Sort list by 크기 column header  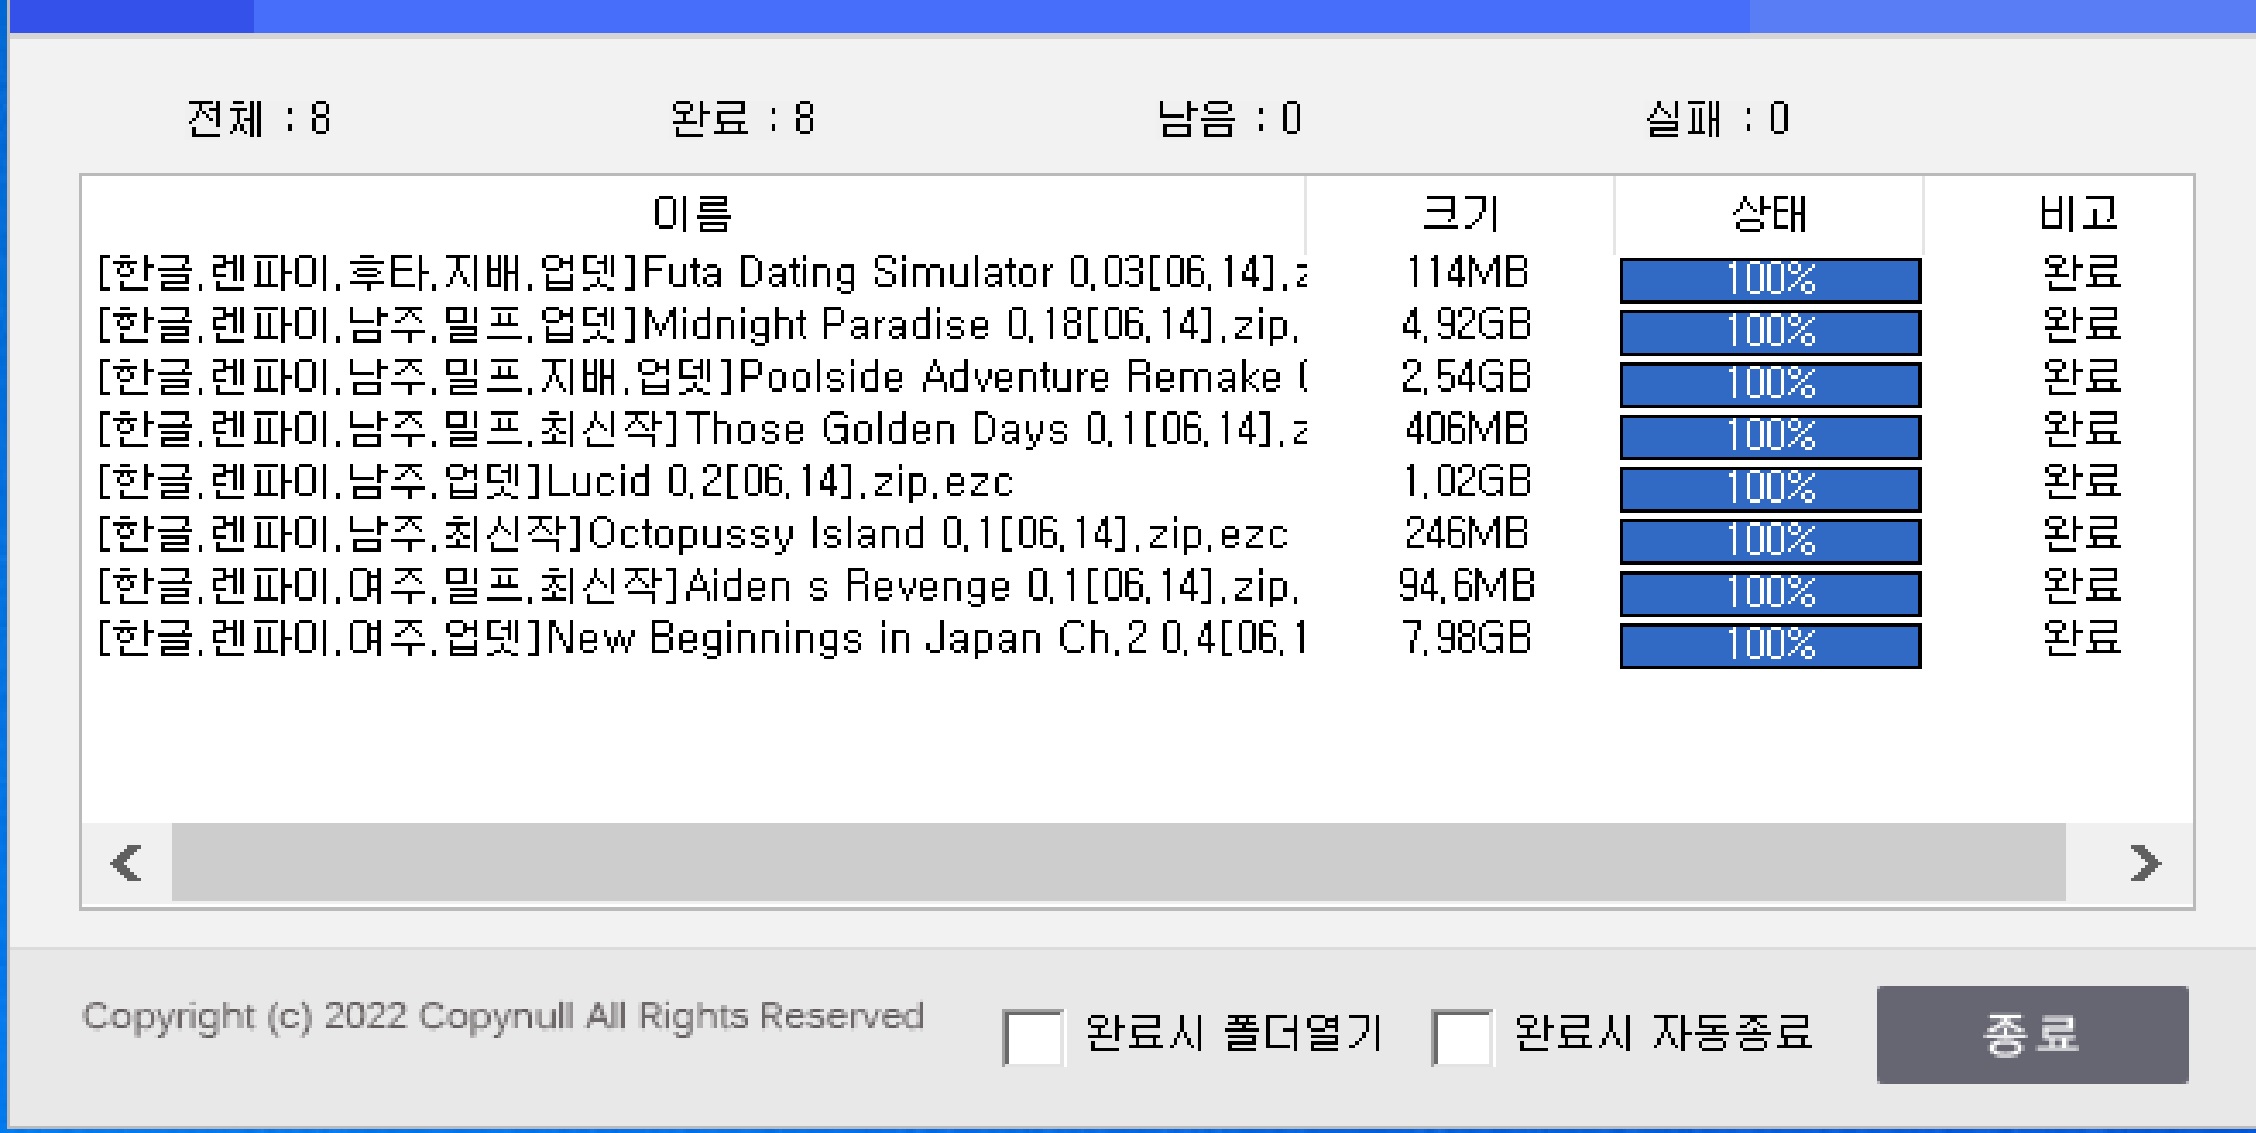(1459, 213)
